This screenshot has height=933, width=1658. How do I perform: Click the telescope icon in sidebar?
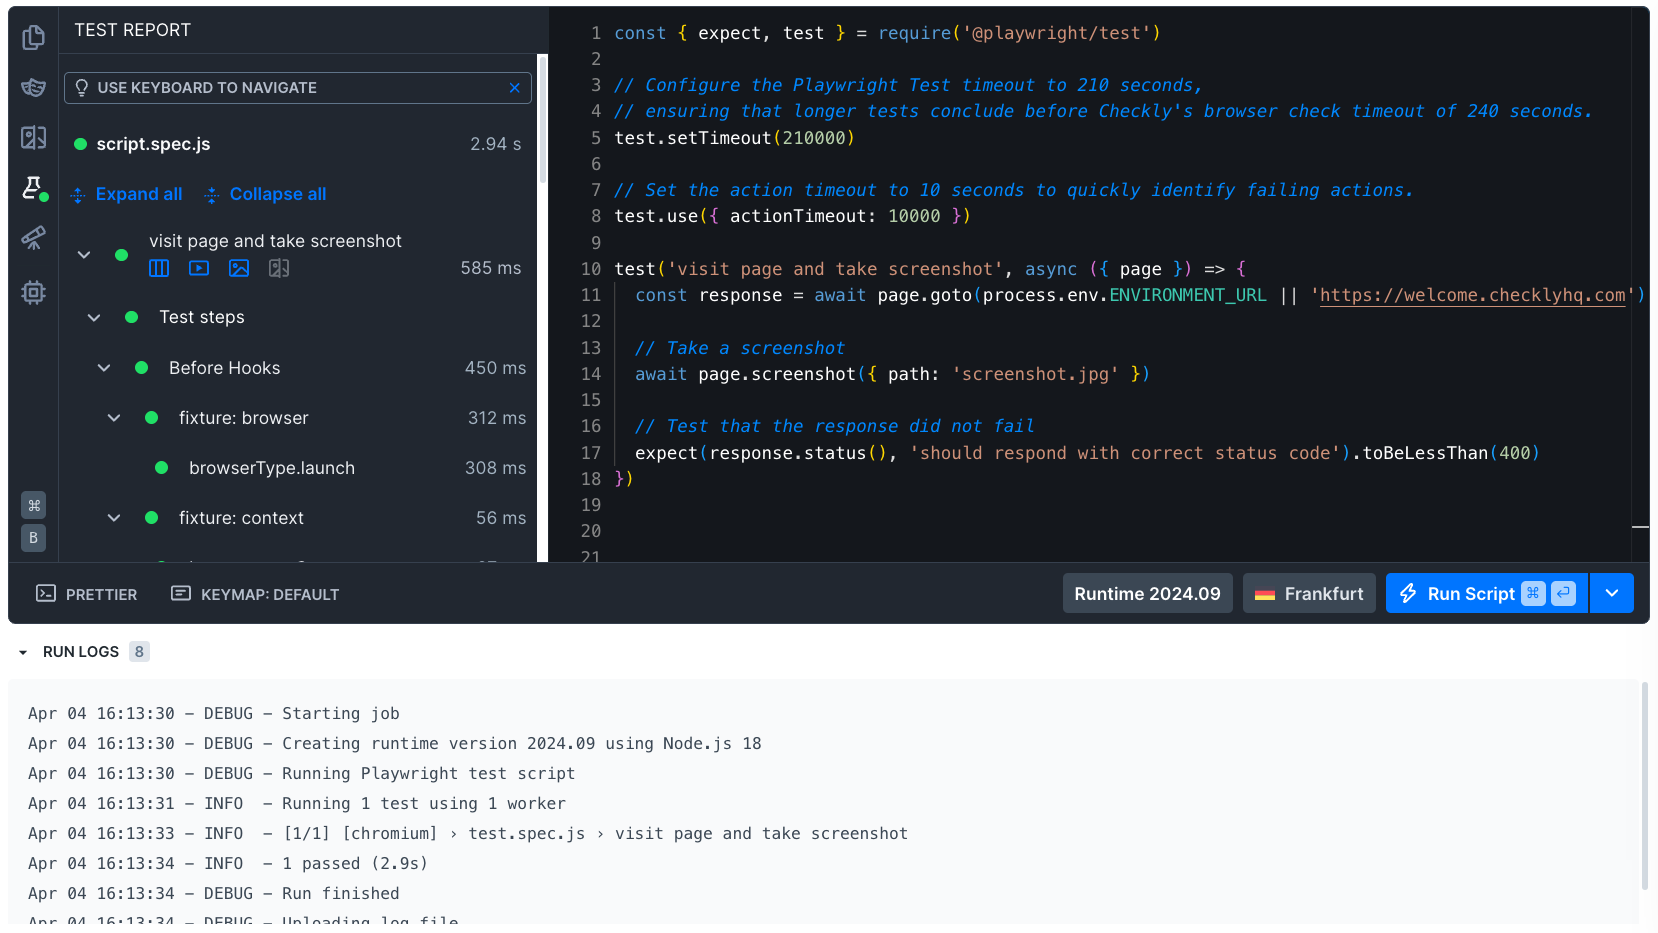tap(33, 238)
